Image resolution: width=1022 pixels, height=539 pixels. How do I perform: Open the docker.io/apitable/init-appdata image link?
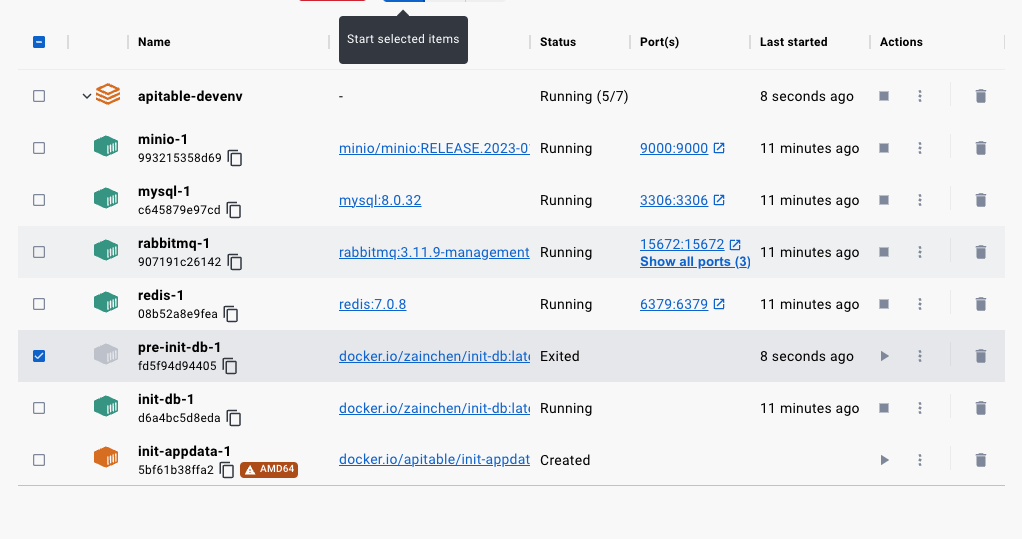tap(434, 460)
